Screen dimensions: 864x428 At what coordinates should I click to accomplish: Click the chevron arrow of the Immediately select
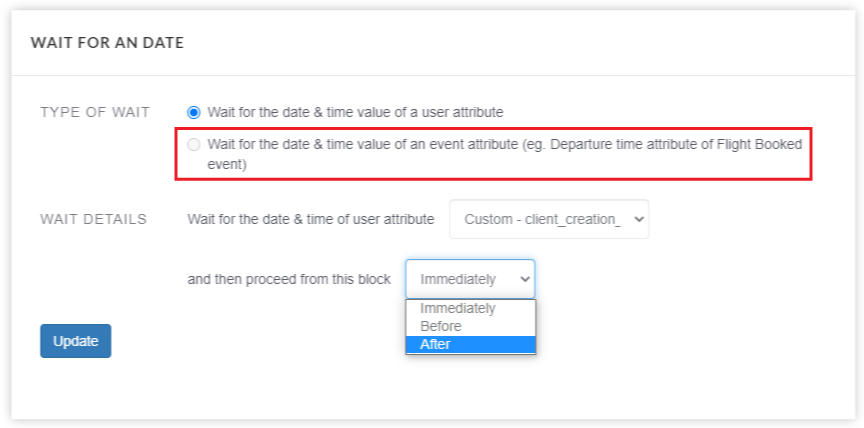[x=525, y=279]
